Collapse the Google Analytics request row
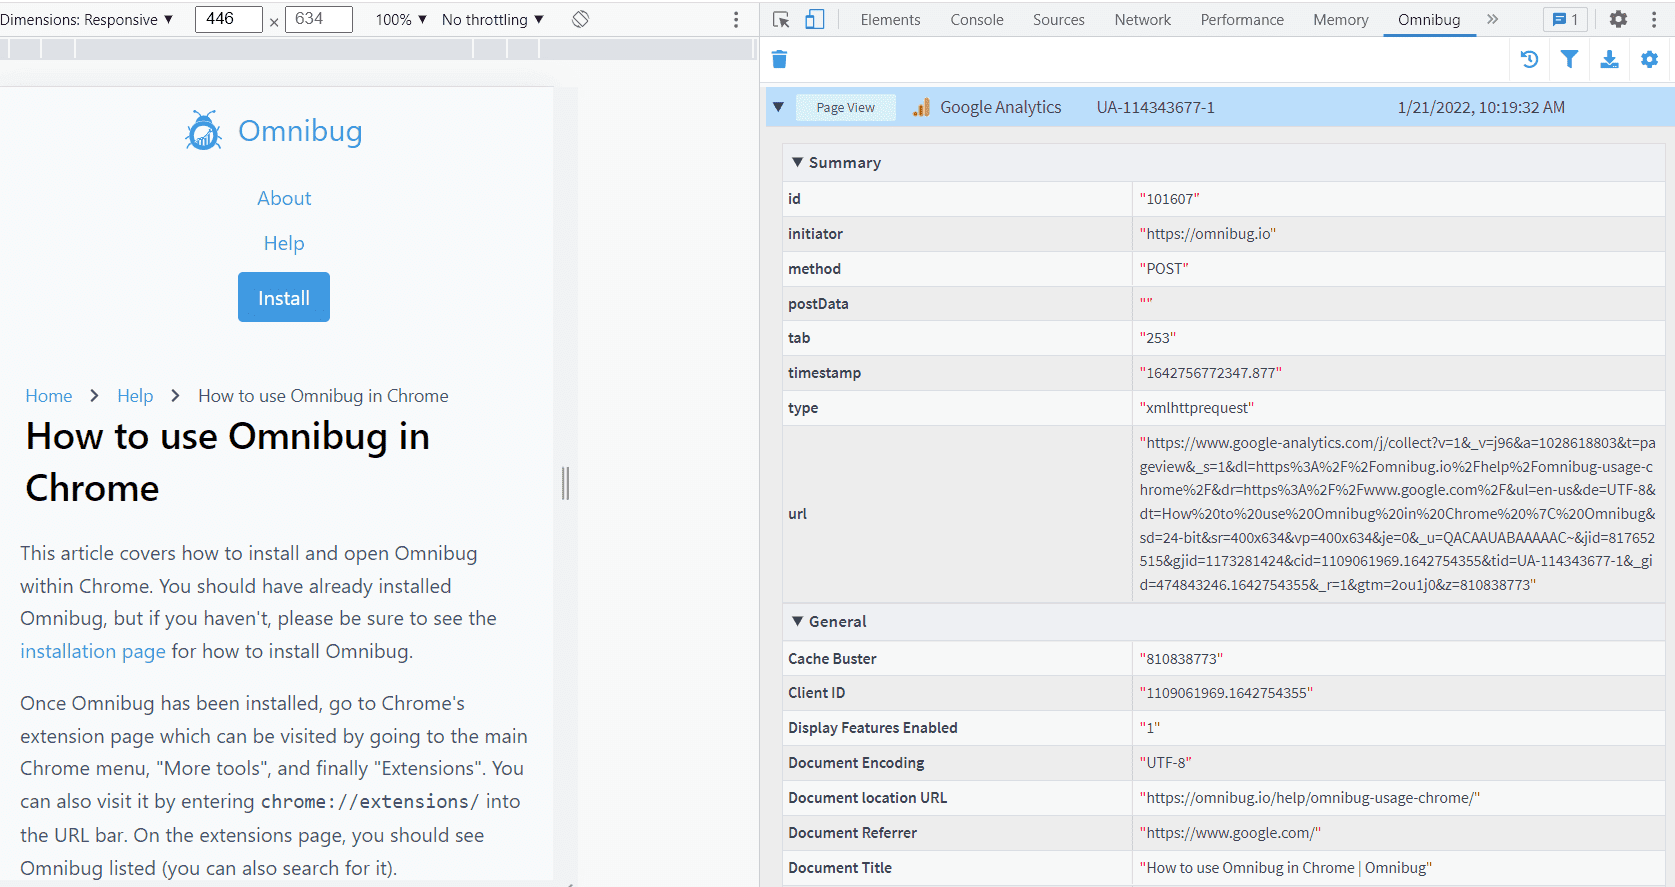Image resolution: width=1675 pixels, height=887 pixels. tap(778, 107)
